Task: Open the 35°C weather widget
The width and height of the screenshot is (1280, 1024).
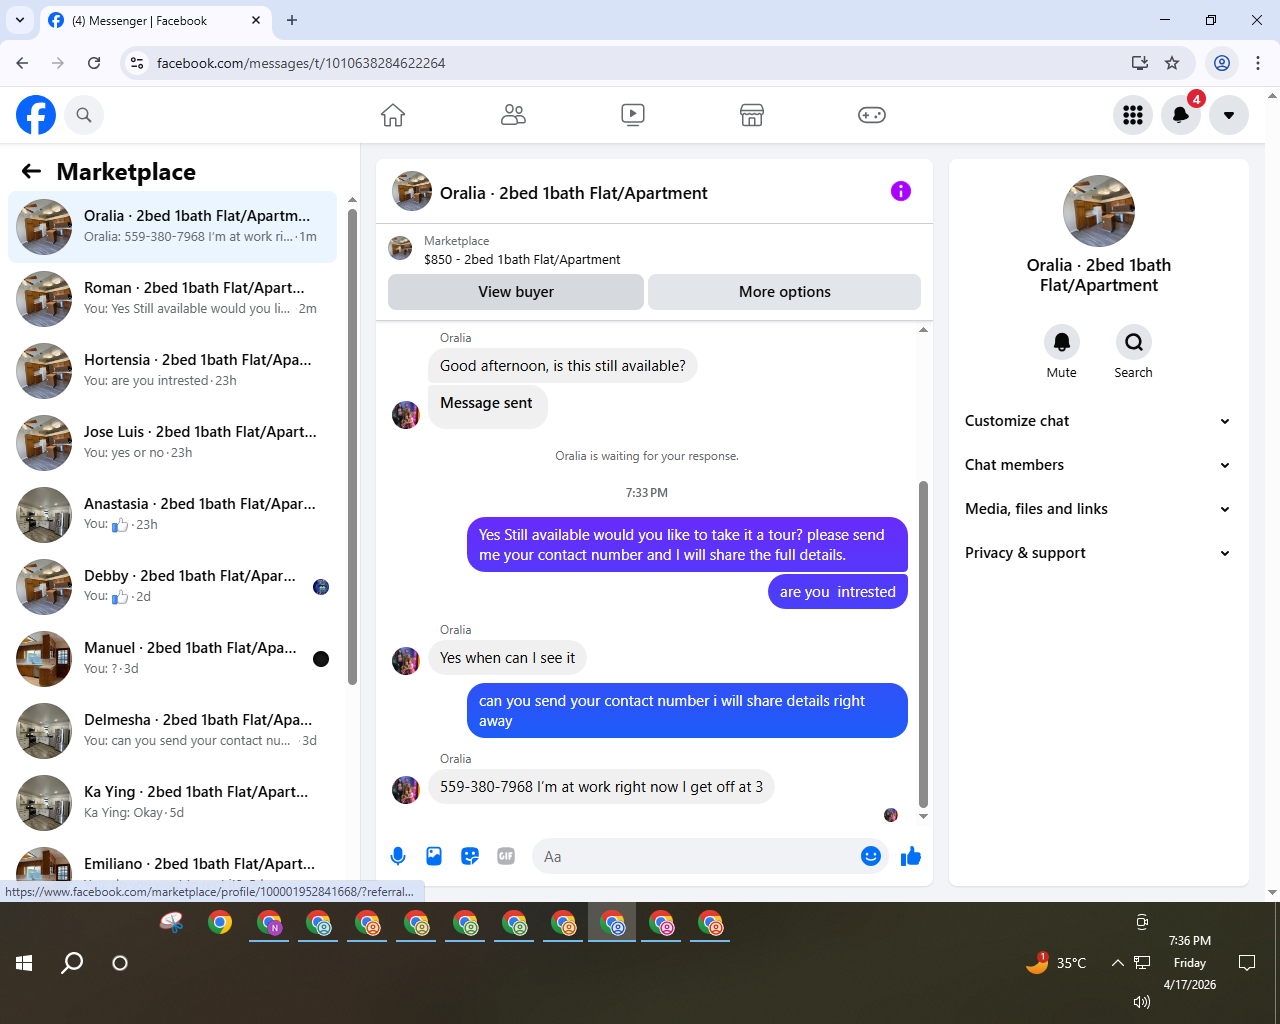Action: (1056, 963)
